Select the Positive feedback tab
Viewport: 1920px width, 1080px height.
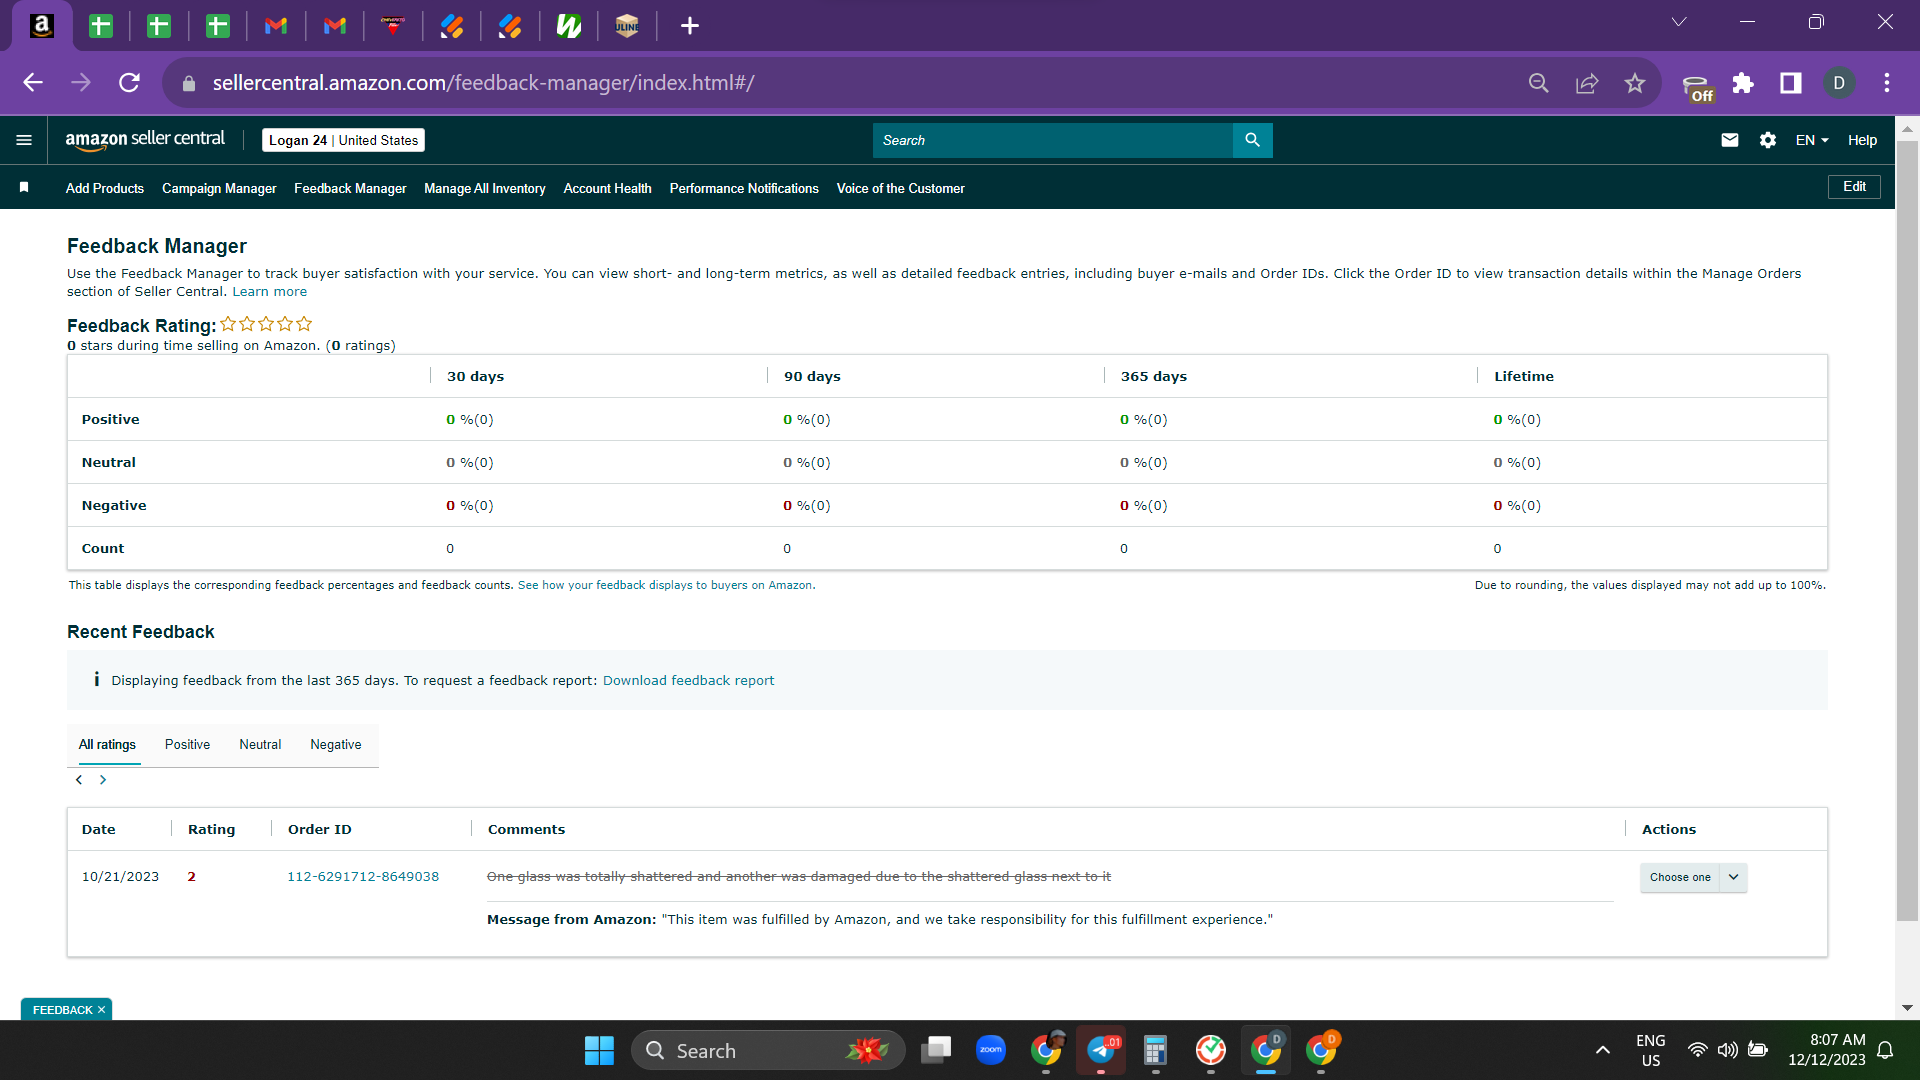pos(187,745)
